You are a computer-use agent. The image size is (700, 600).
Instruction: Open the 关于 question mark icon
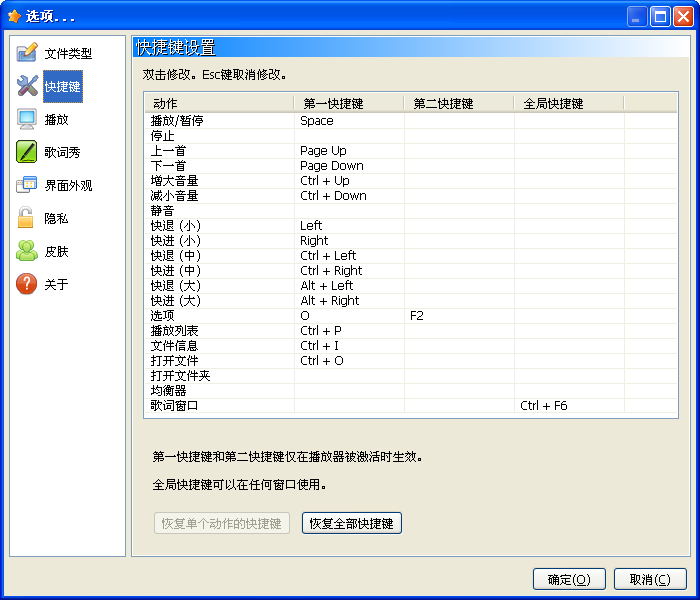click(x=27, y=284)
